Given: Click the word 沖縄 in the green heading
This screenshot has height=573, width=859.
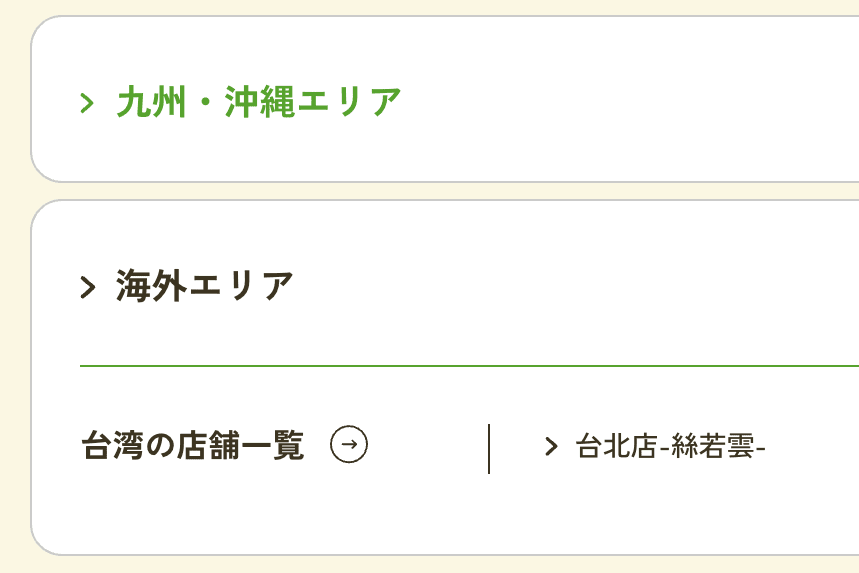Looking at the screenshot, I should [x=260, y=102].
